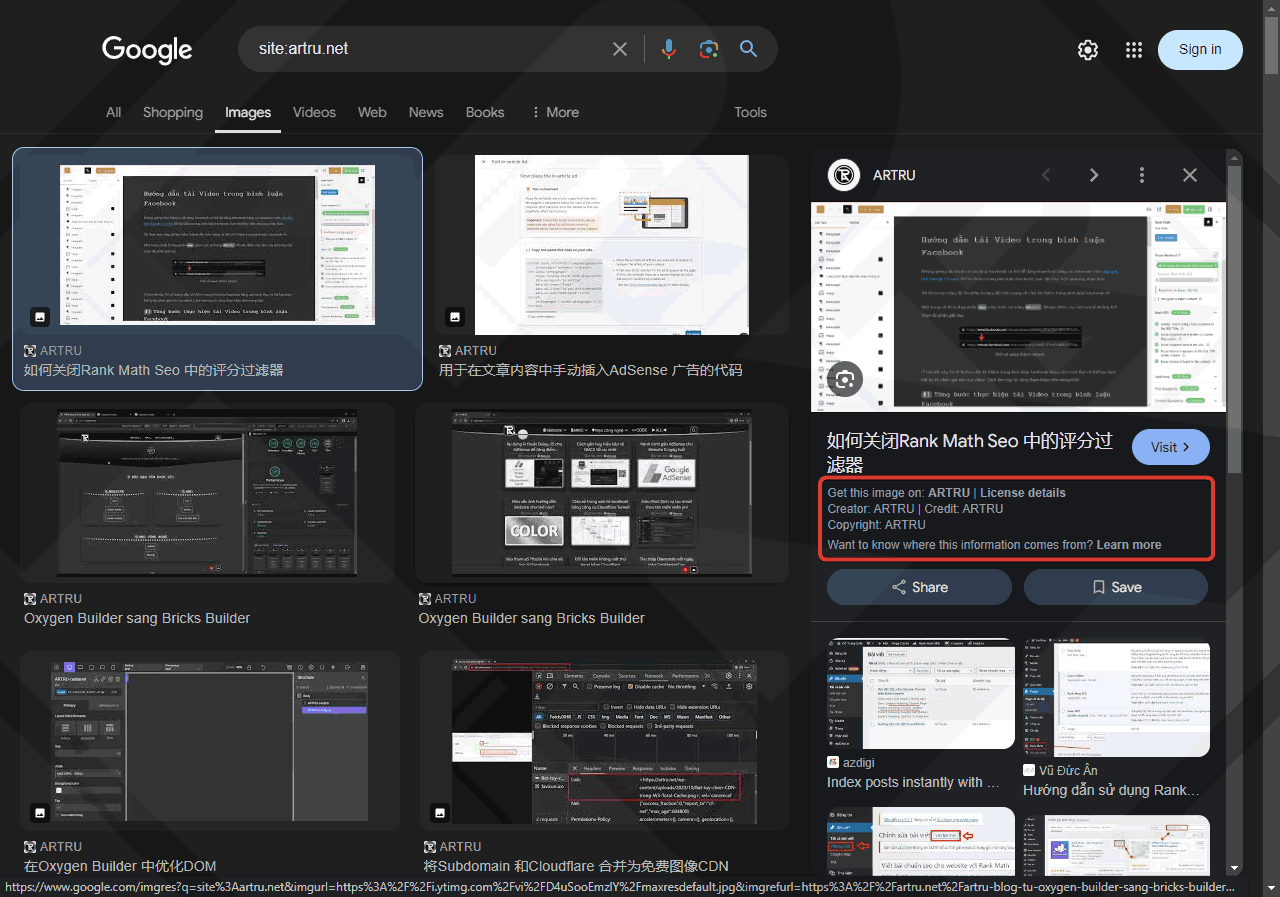Click the ARTRU name in preview header
Image resolution: width=1280 pixels, height=897 pixels.
(x=894, y=175)
